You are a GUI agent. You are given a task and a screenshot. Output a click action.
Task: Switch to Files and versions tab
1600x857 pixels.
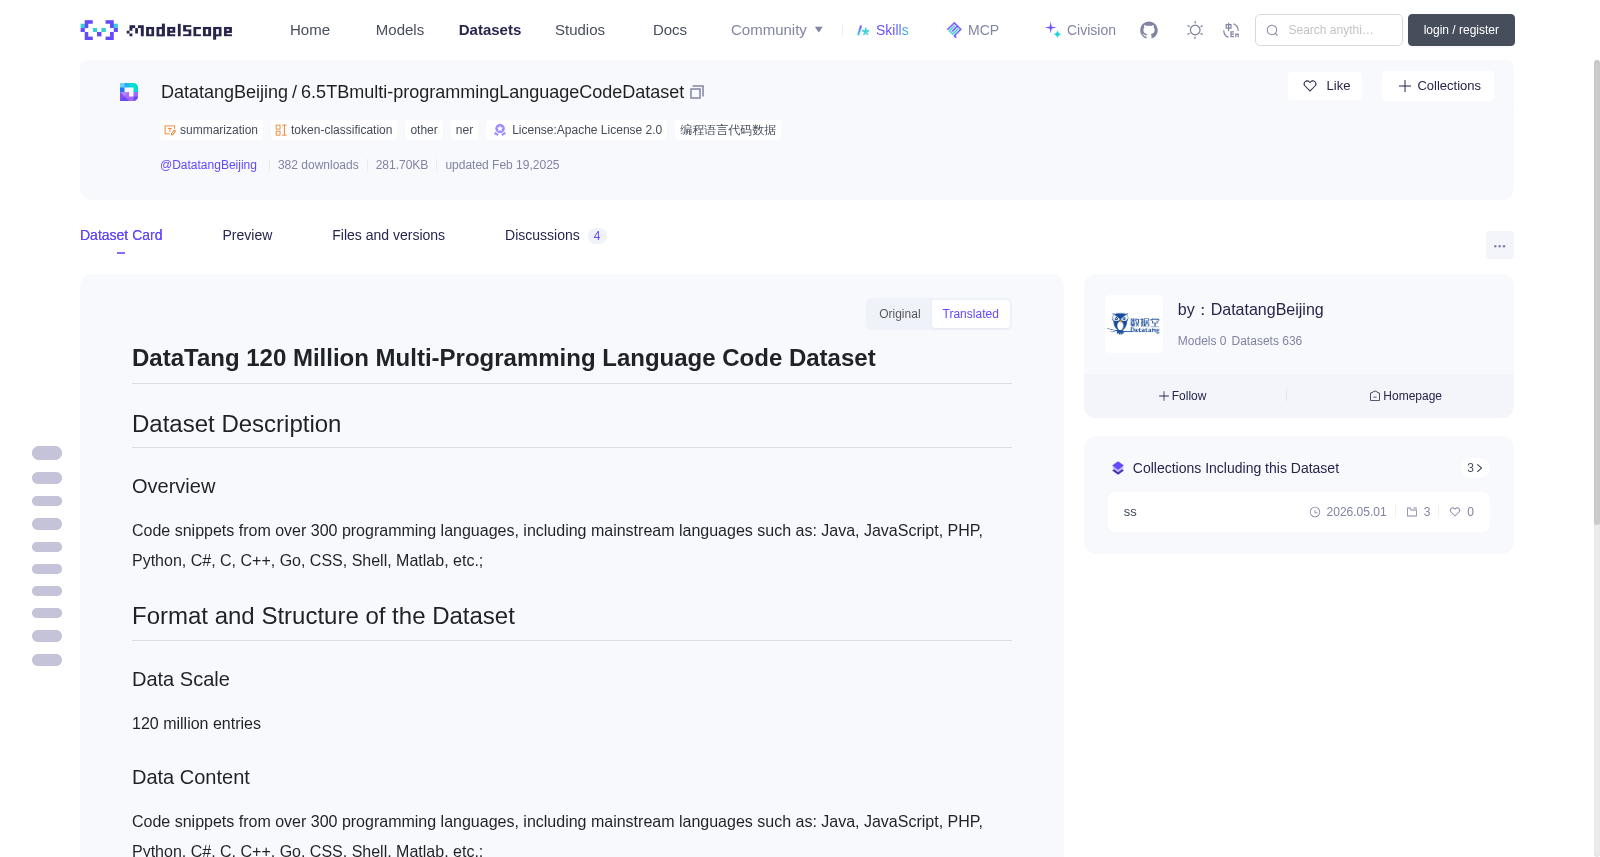click(388, 235)
